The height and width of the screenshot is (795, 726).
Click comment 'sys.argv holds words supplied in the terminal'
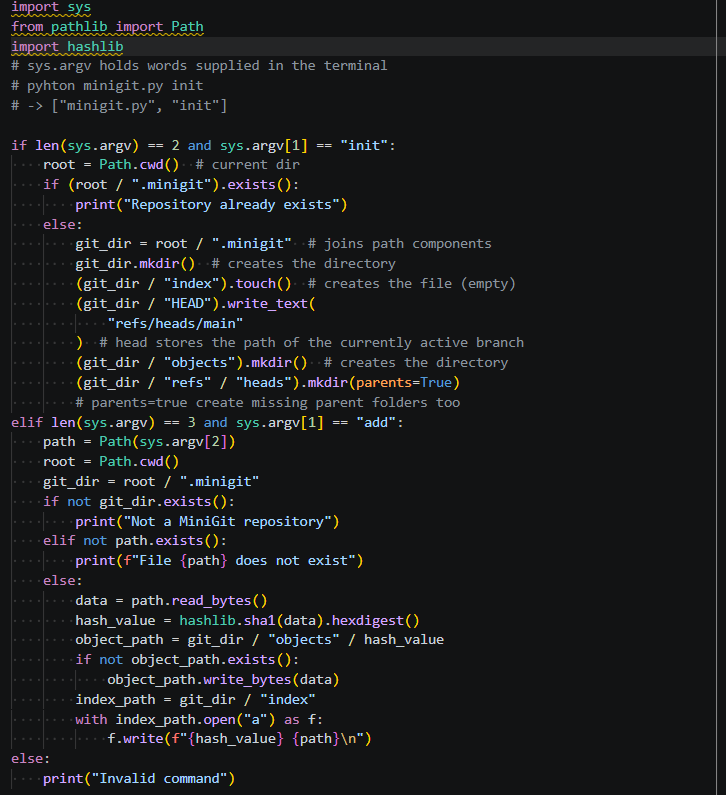point(199,66)
